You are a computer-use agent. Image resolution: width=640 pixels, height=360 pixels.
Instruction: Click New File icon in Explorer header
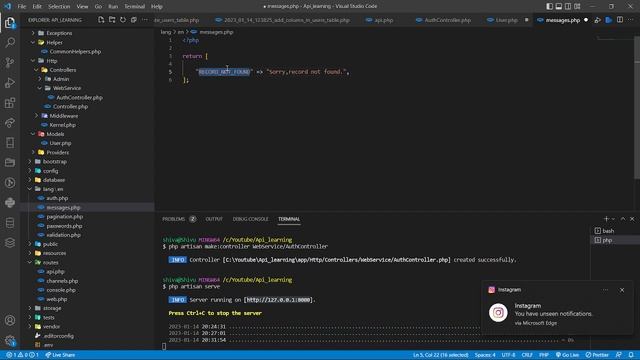101,20
